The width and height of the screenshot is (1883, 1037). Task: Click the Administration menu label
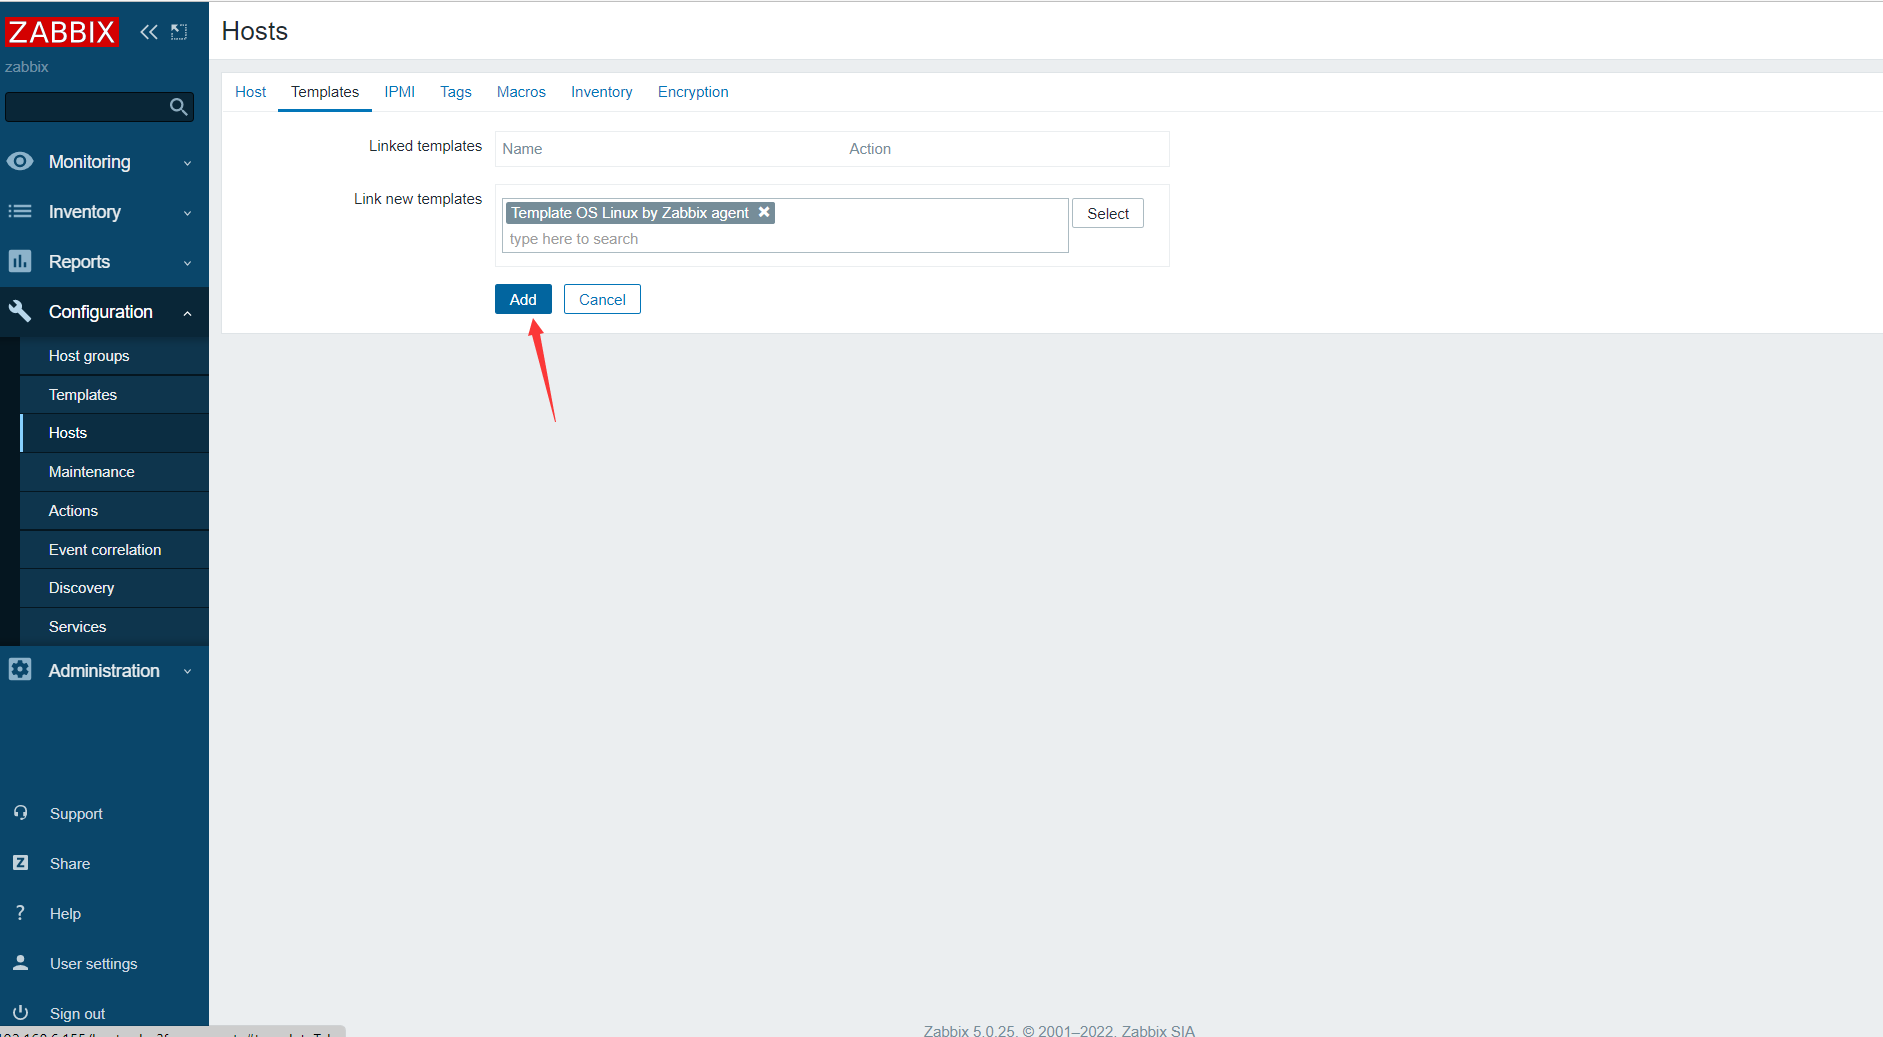(104, 671)
